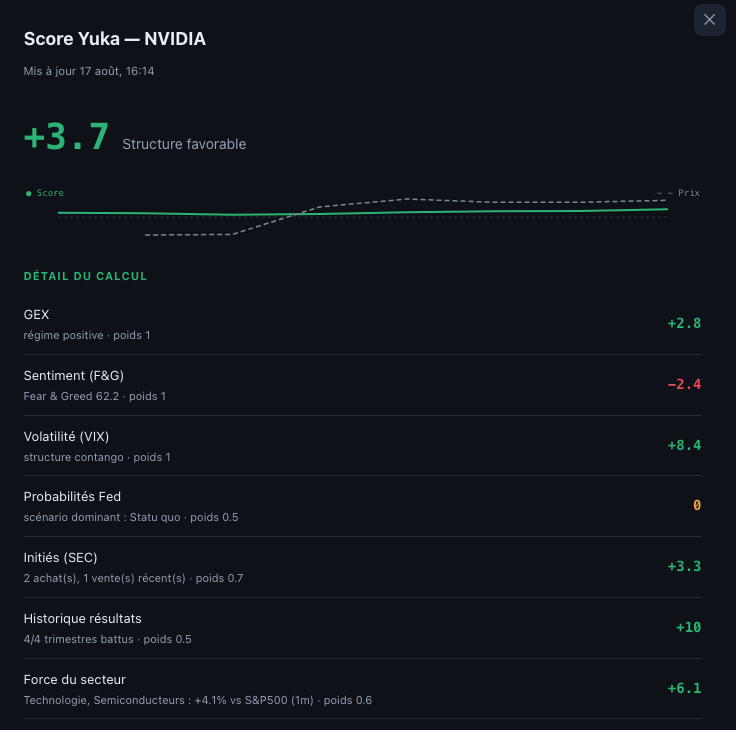Select the 'Force du secteur' row label
This screenshot has height=730, width=736.
pyautogui.click(x=75, y=680)
